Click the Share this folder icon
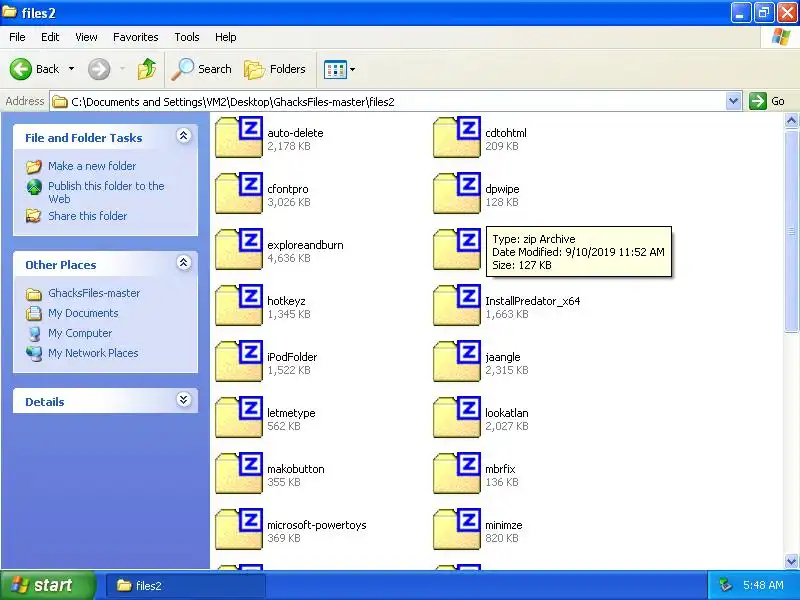Viewport: 800px width, 600px height. pyautogui.click(x=34, y=216)
